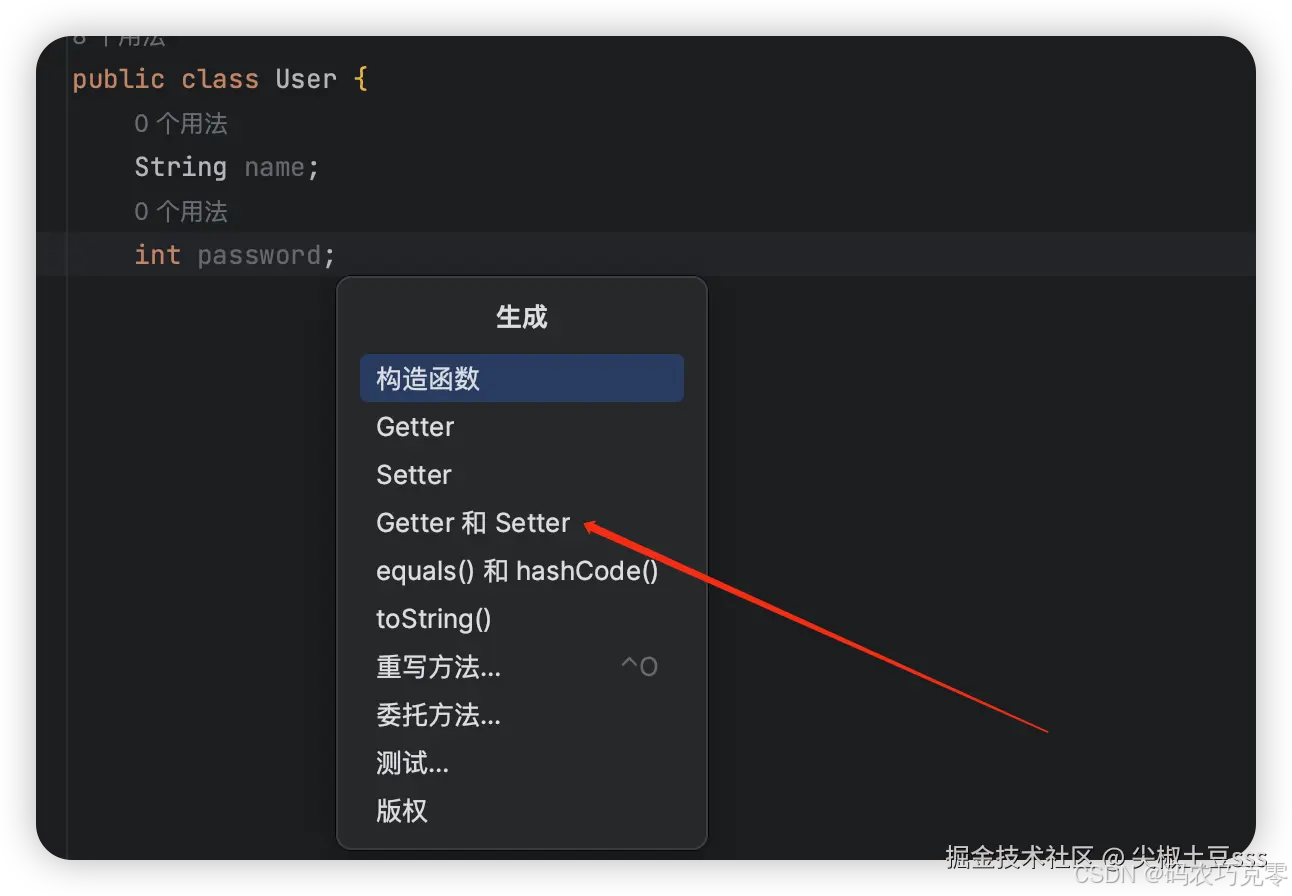Open 重写方法... dialog

[438, 666]
